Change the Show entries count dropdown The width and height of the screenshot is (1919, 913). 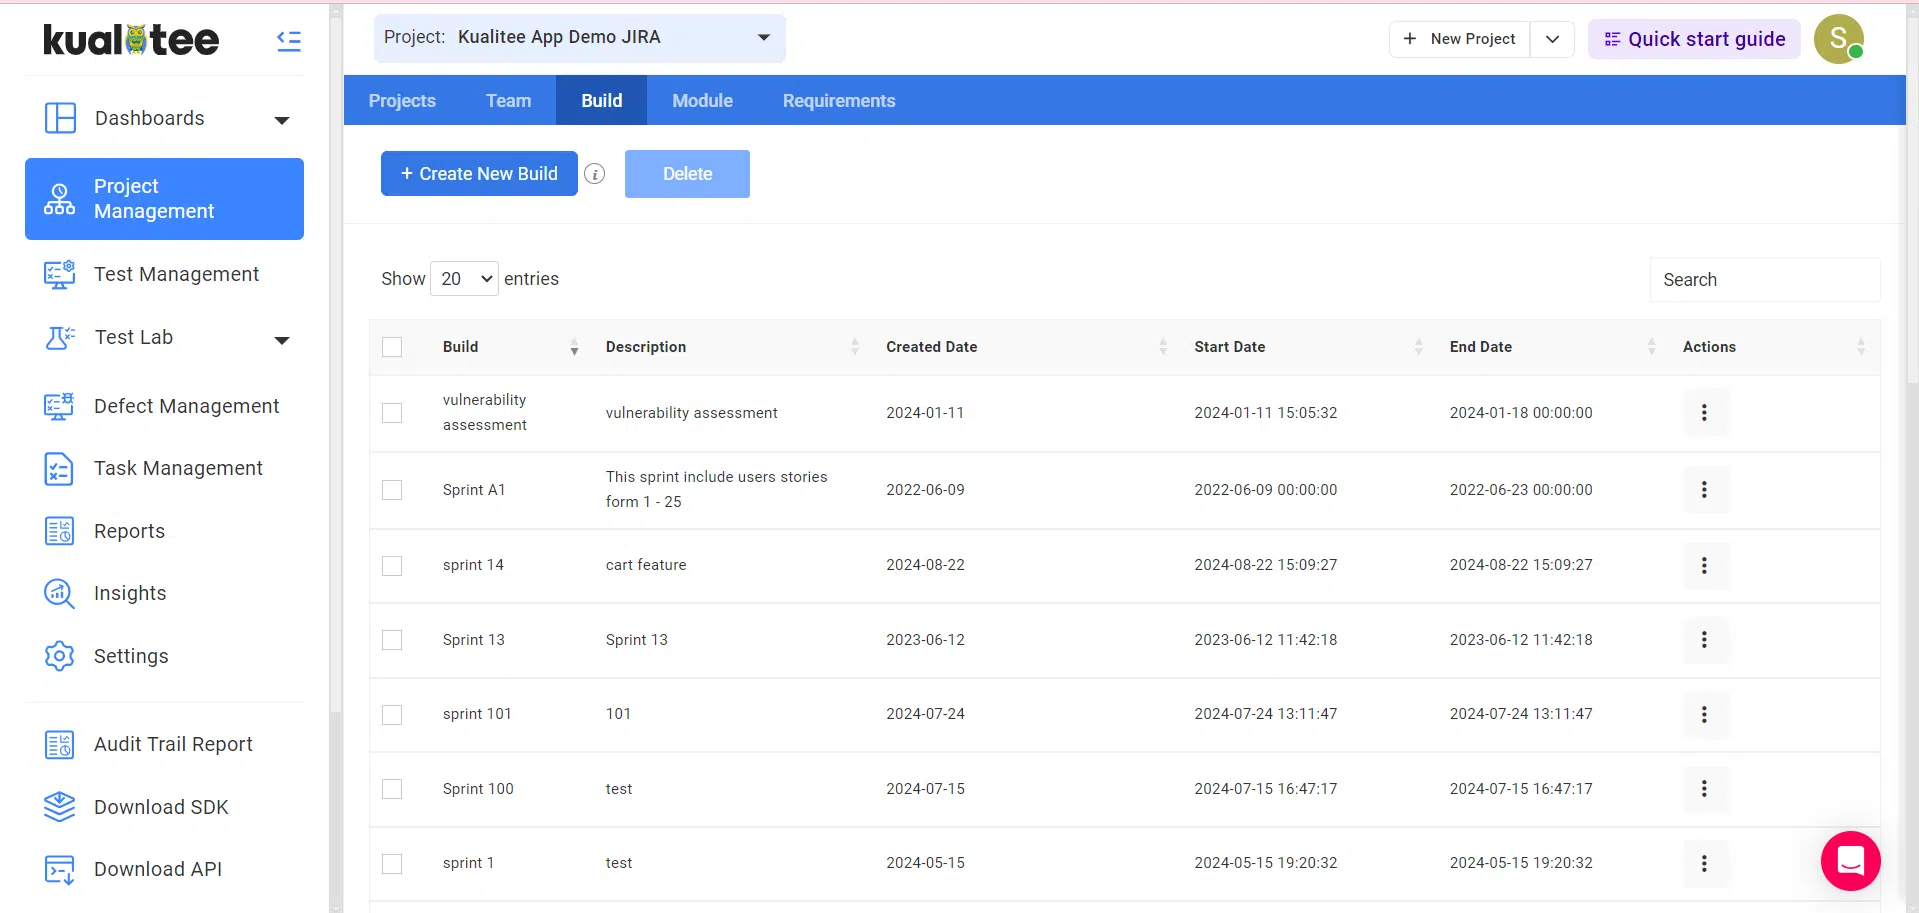tap(465, 279)
